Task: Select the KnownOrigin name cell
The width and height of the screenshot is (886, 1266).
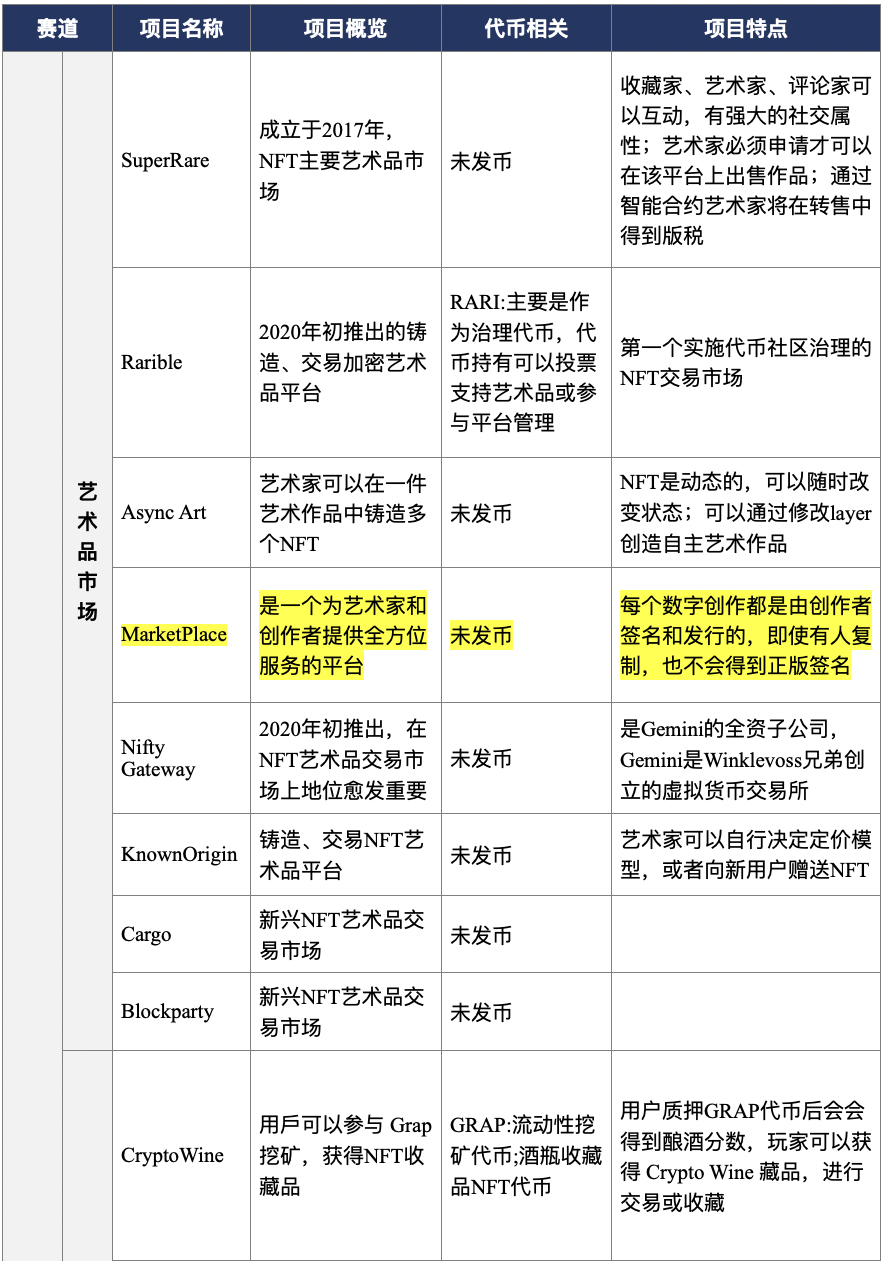Action: tap(181, 854)
